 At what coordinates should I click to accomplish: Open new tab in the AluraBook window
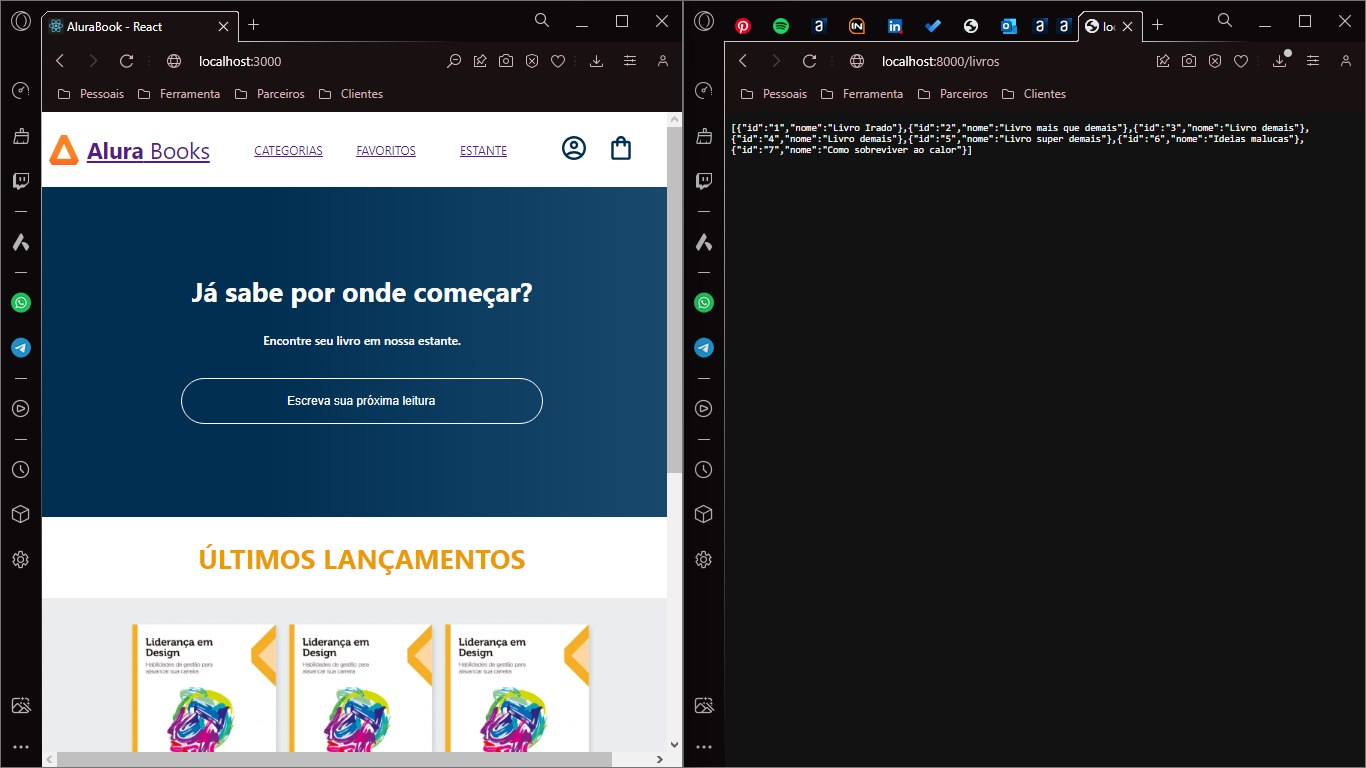[x=254, y=25]
